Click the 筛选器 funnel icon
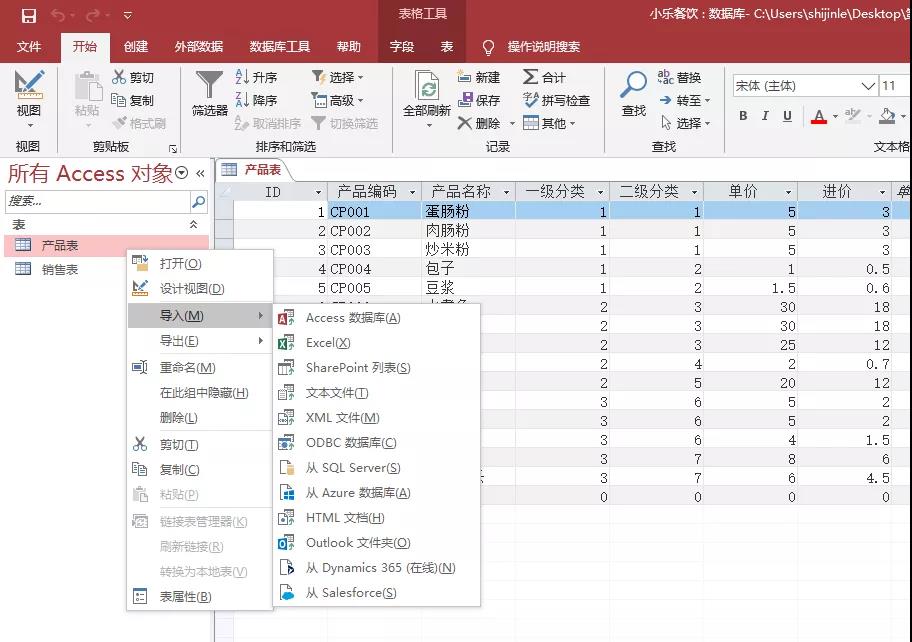 [x=209, y=85]
